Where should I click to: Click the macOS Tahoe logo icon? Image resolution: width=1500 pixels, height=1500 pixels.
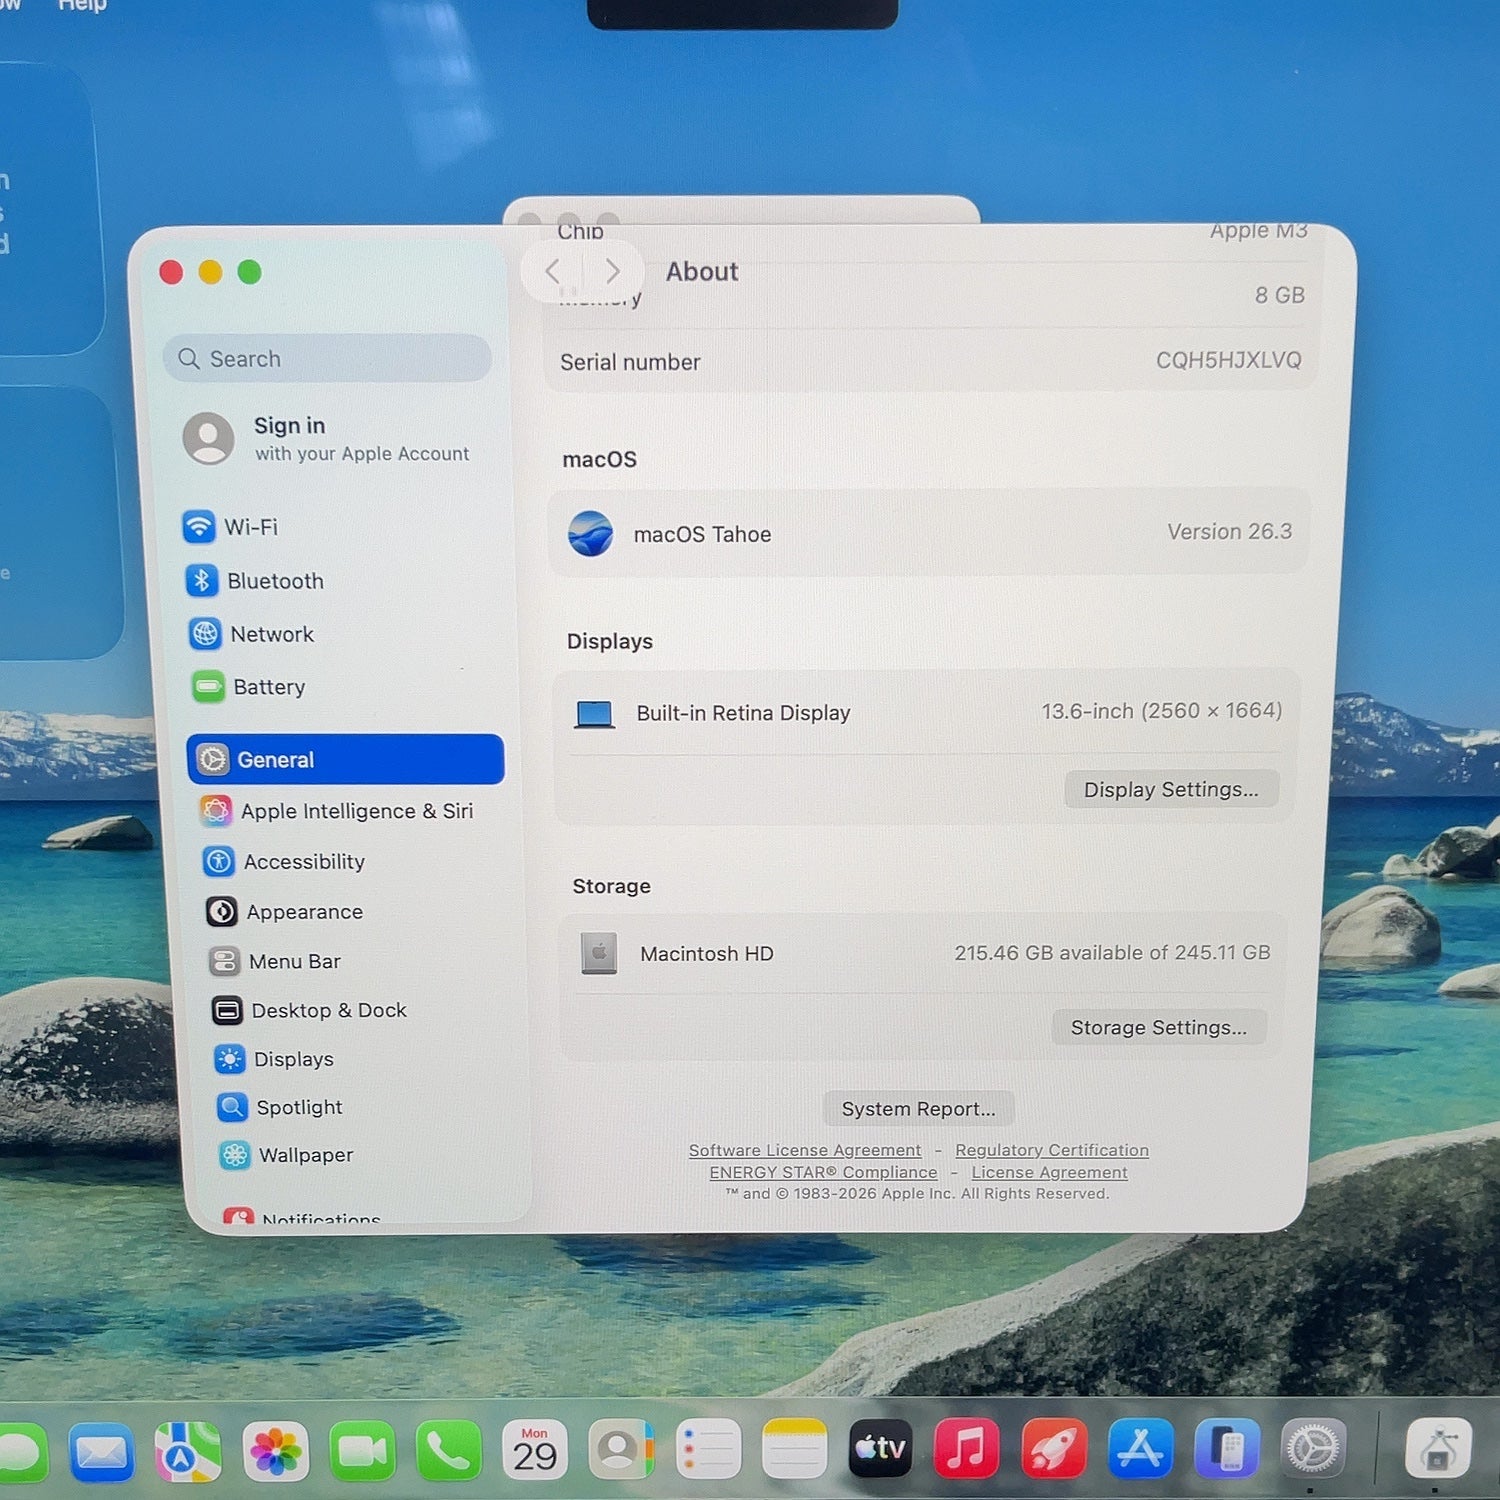(591, 533)
